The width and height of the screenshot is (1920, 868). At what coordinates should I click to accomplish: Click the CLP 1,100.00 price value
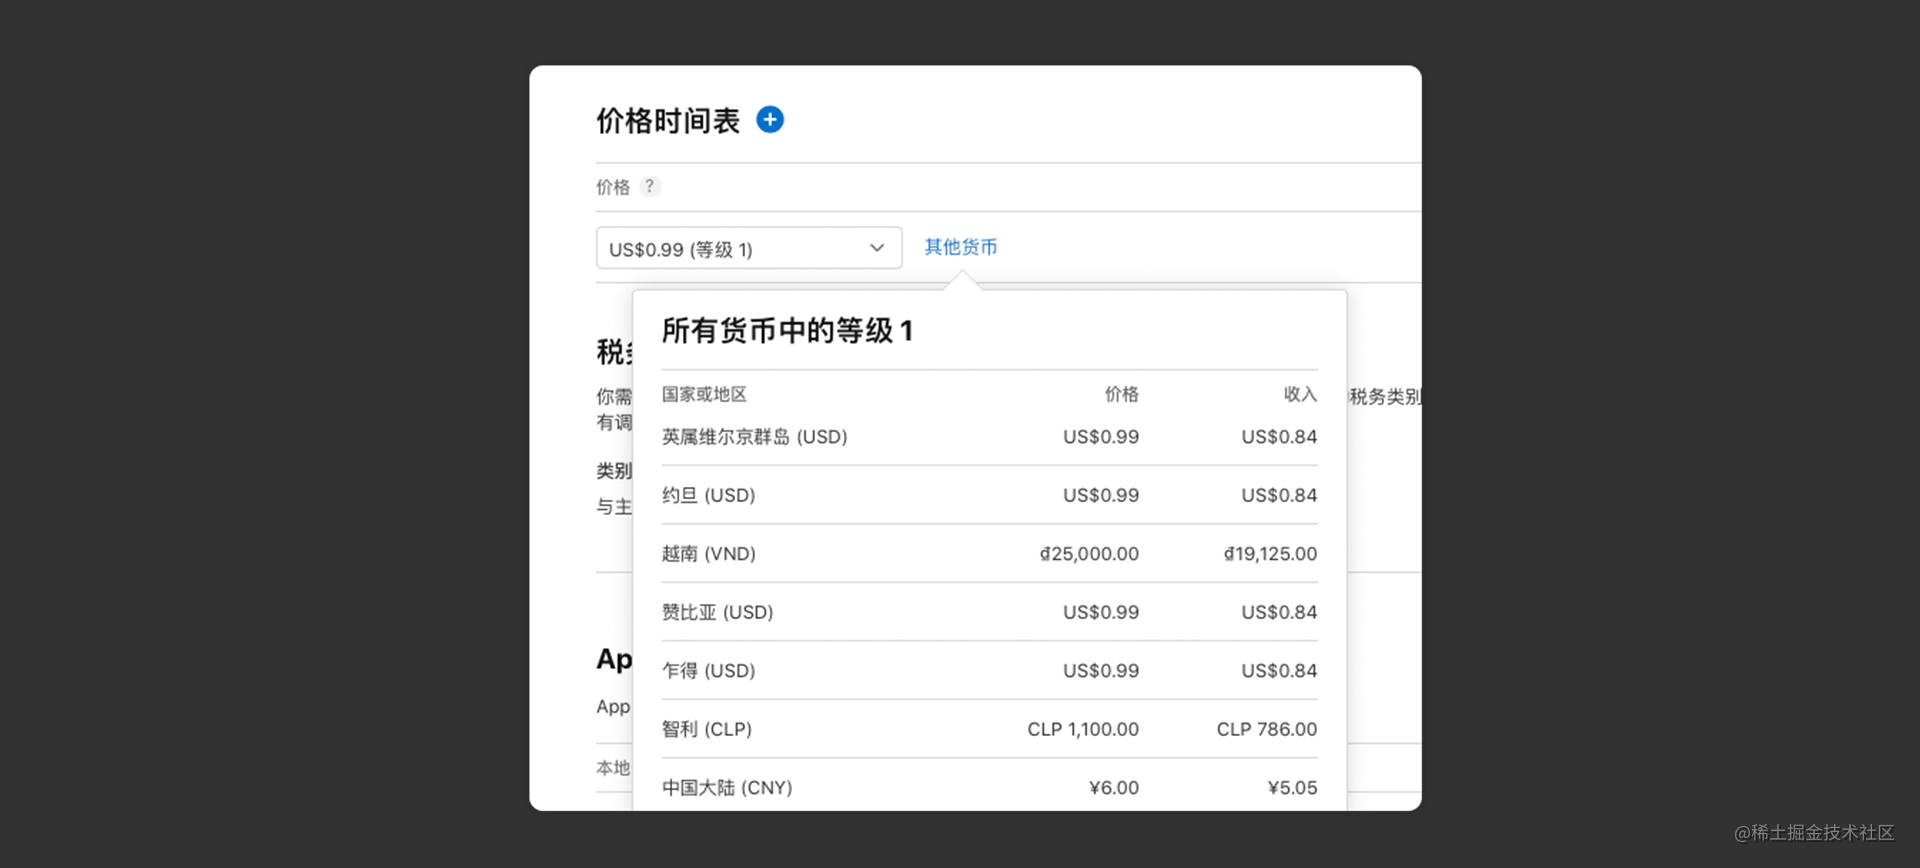(x=1083, y=729)
